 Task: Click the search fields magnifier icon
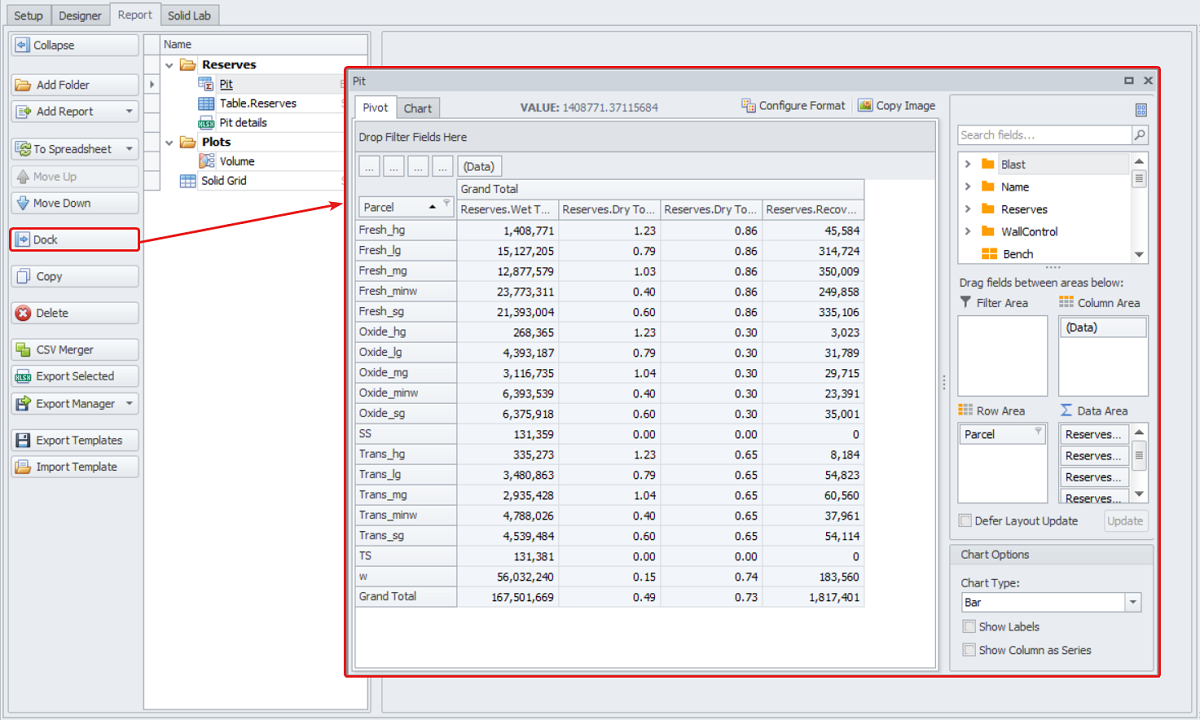pos(1140,135)
